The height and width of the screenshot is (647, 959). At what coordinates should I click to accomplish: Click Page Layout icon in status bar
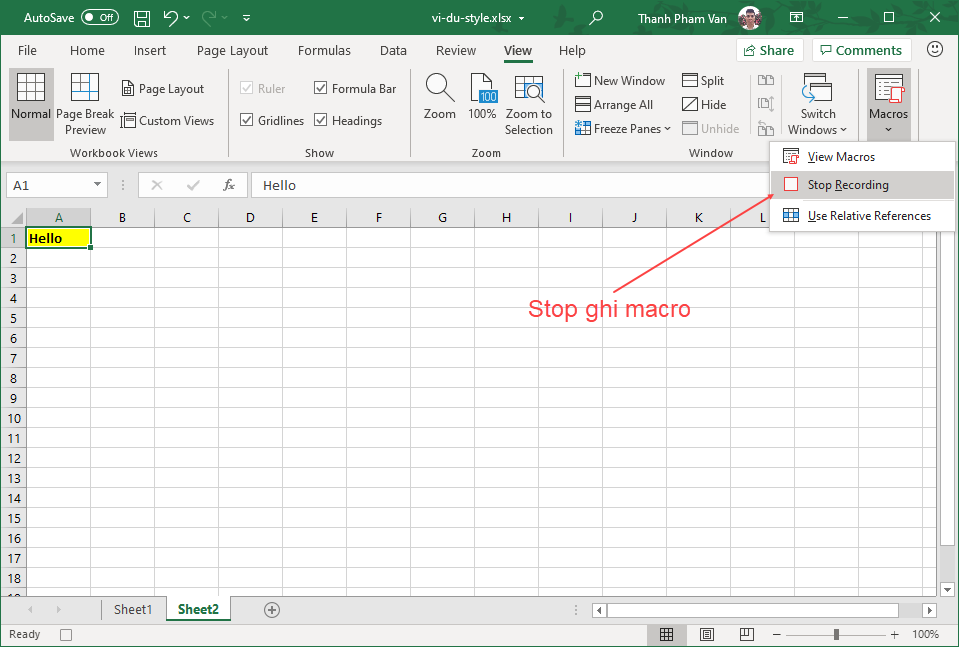[x=706, y=635]
